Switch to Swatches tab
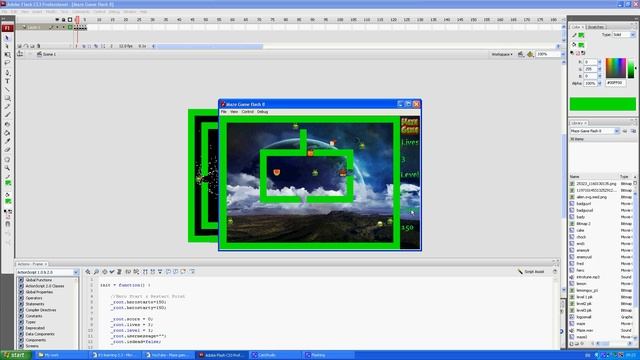This screenshot has height=360, width=640. pos(596,27)
